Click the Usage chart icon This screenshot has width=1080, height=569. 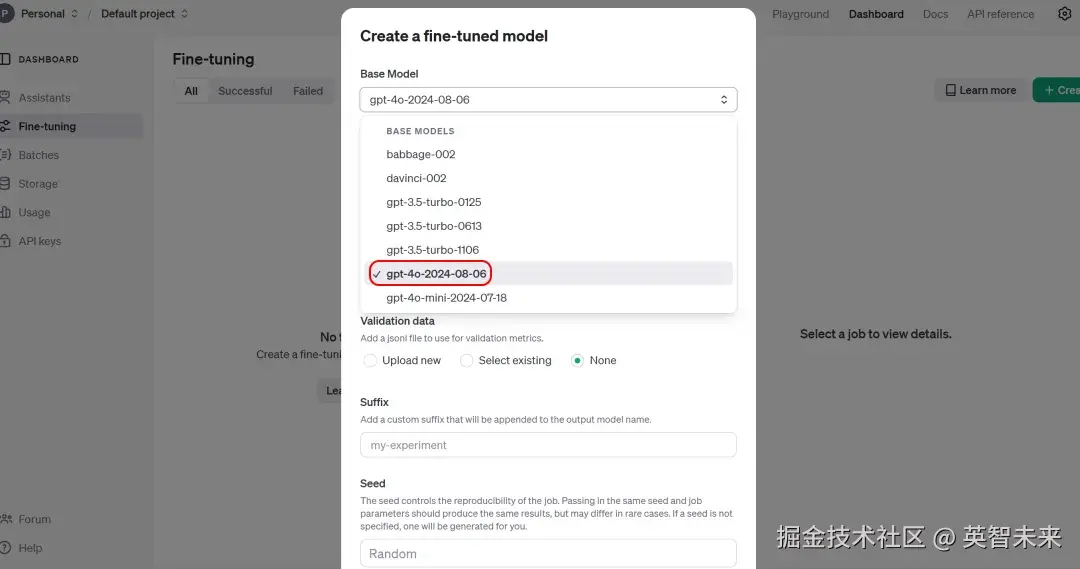[5, 212]
